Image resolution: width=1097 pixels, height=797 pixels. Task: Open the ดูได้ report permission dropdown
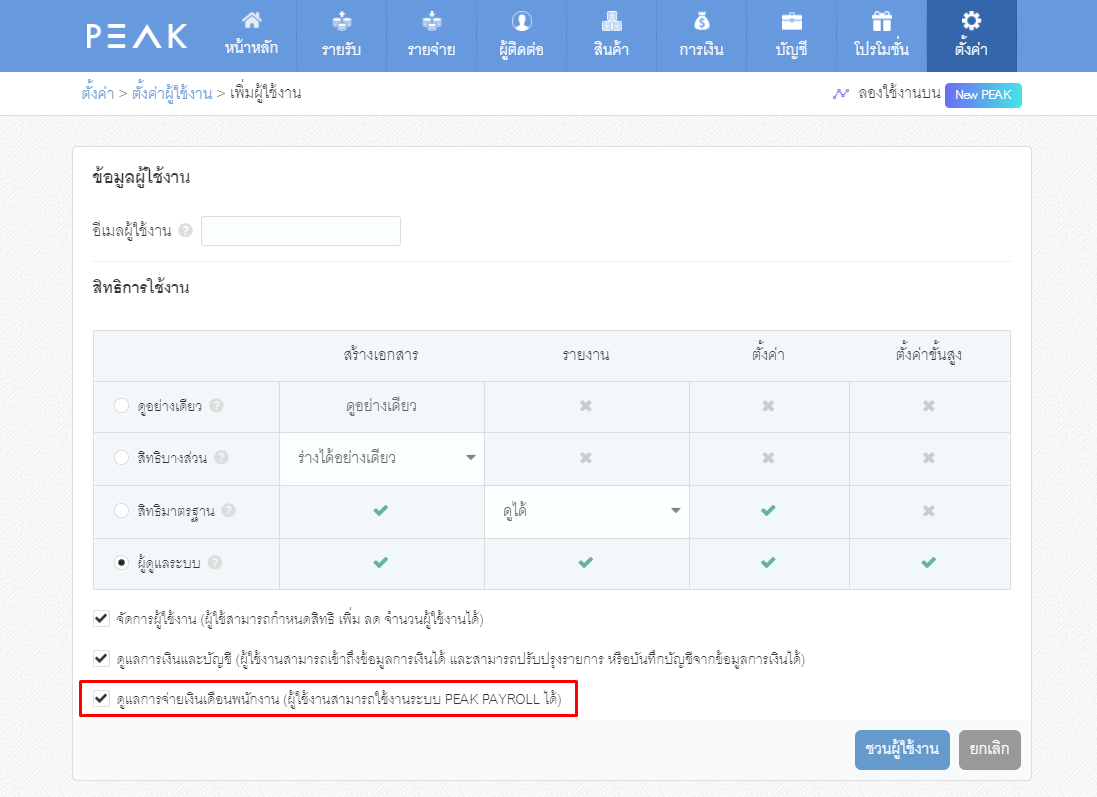pos(587,512)
